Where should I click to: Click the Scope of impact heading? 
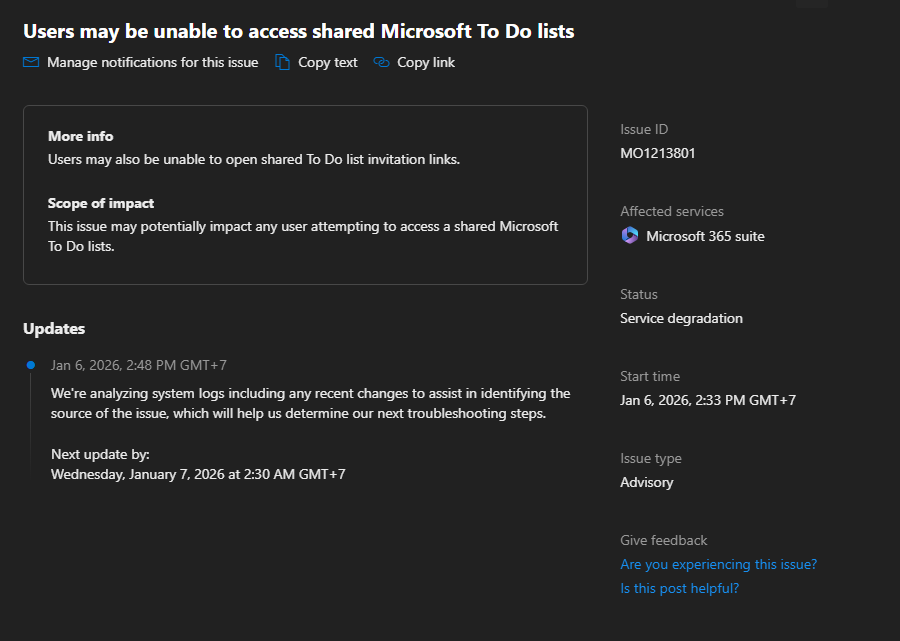101,203
